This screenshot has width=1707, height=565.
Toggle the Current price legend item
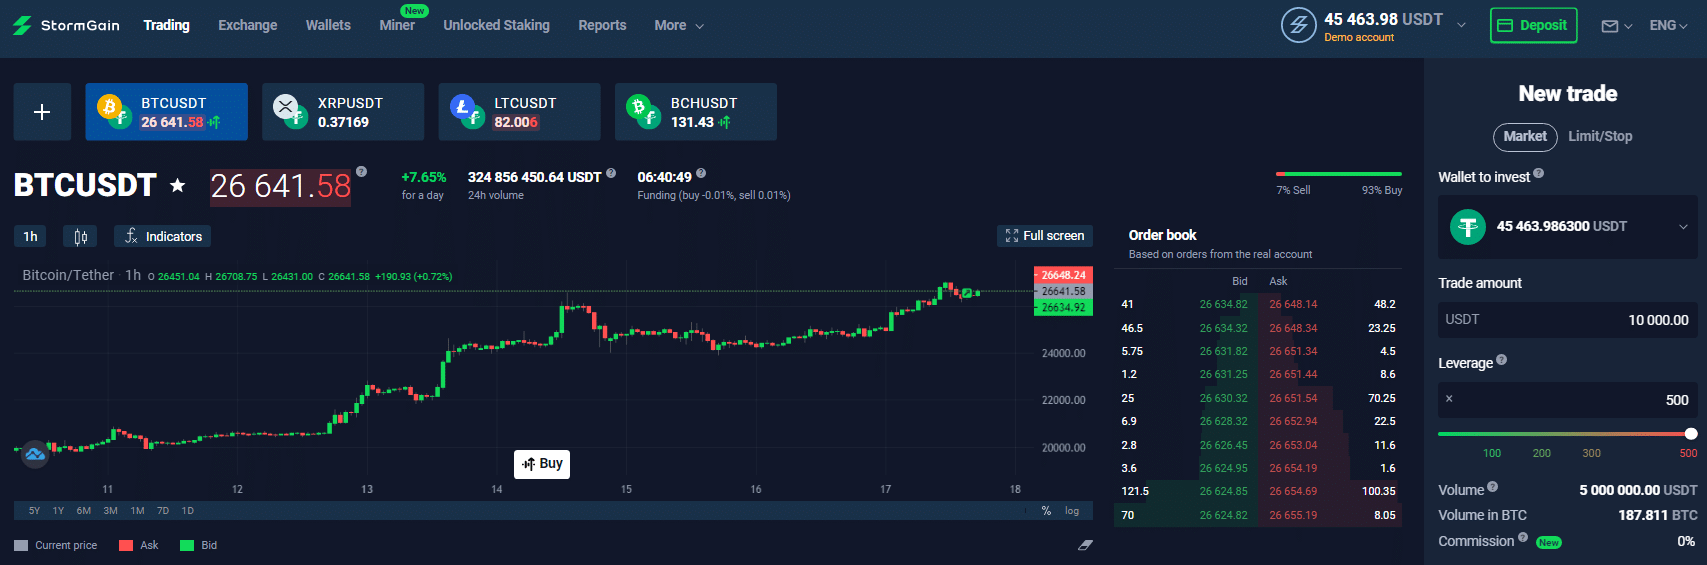56,545
